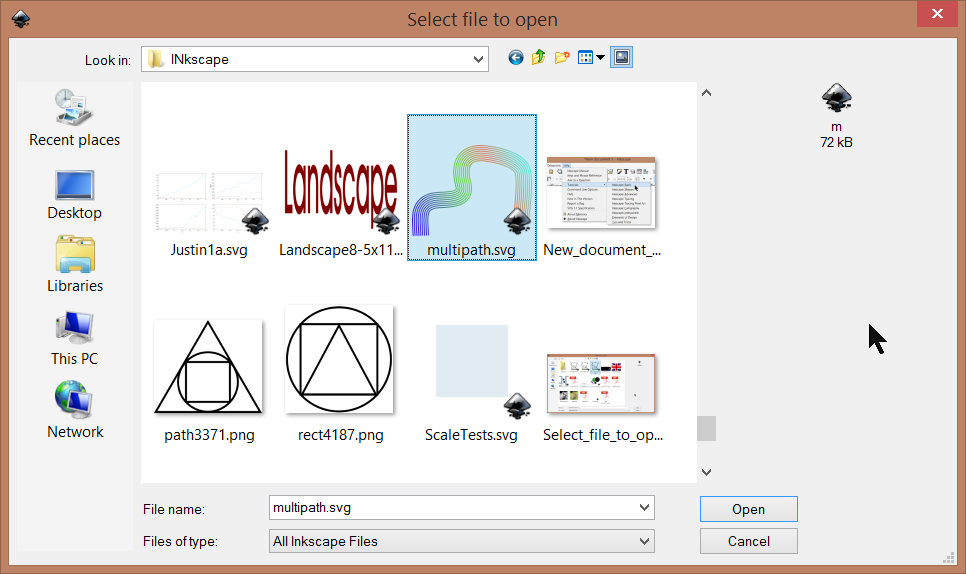The image size is (966, 574).
Task: Open the View menu icon
Action: point(592,58)
